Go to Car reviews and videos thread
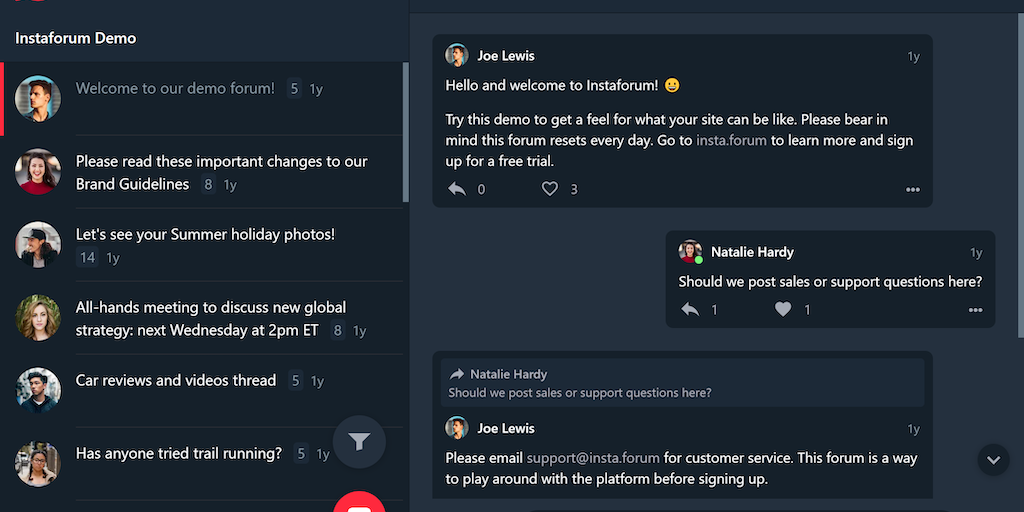This screenshot has height=512, width=1024. (176, 381)
